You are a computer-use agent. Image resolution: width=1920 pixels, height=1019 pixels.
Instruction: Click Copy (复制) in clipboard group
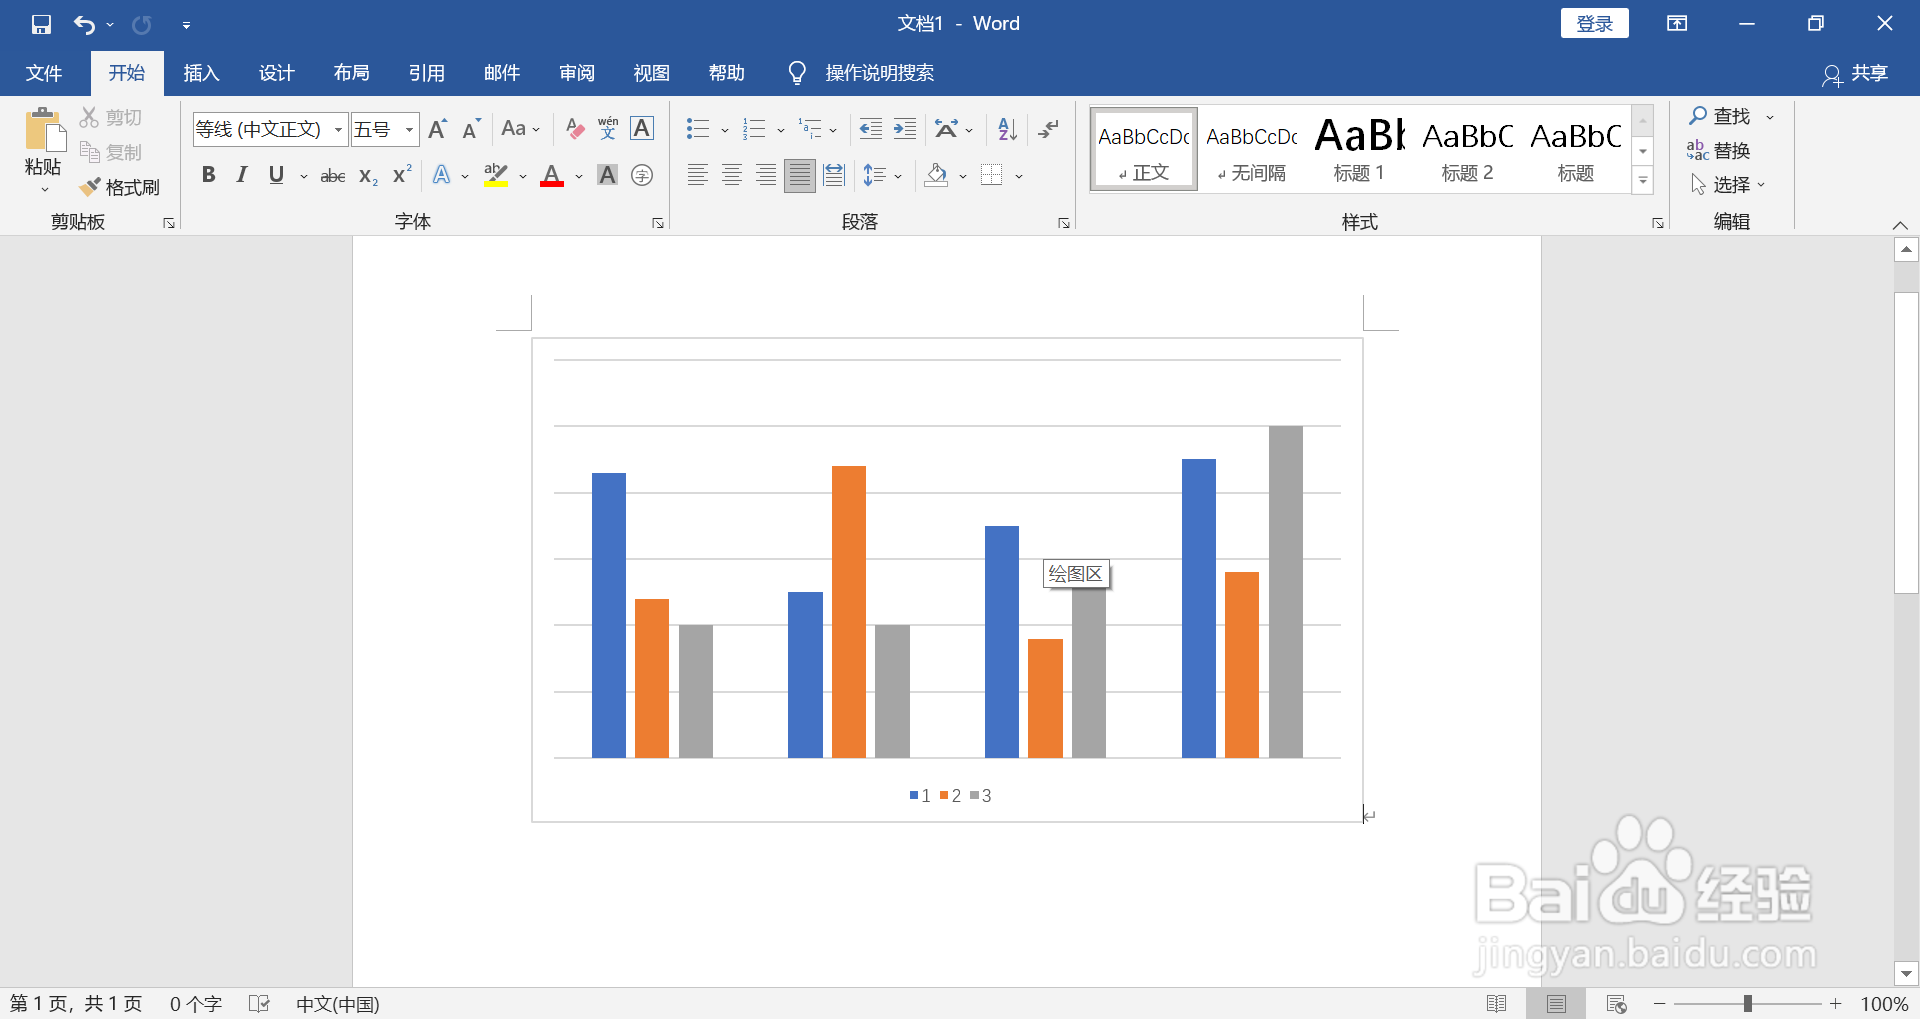coord(111,152)
